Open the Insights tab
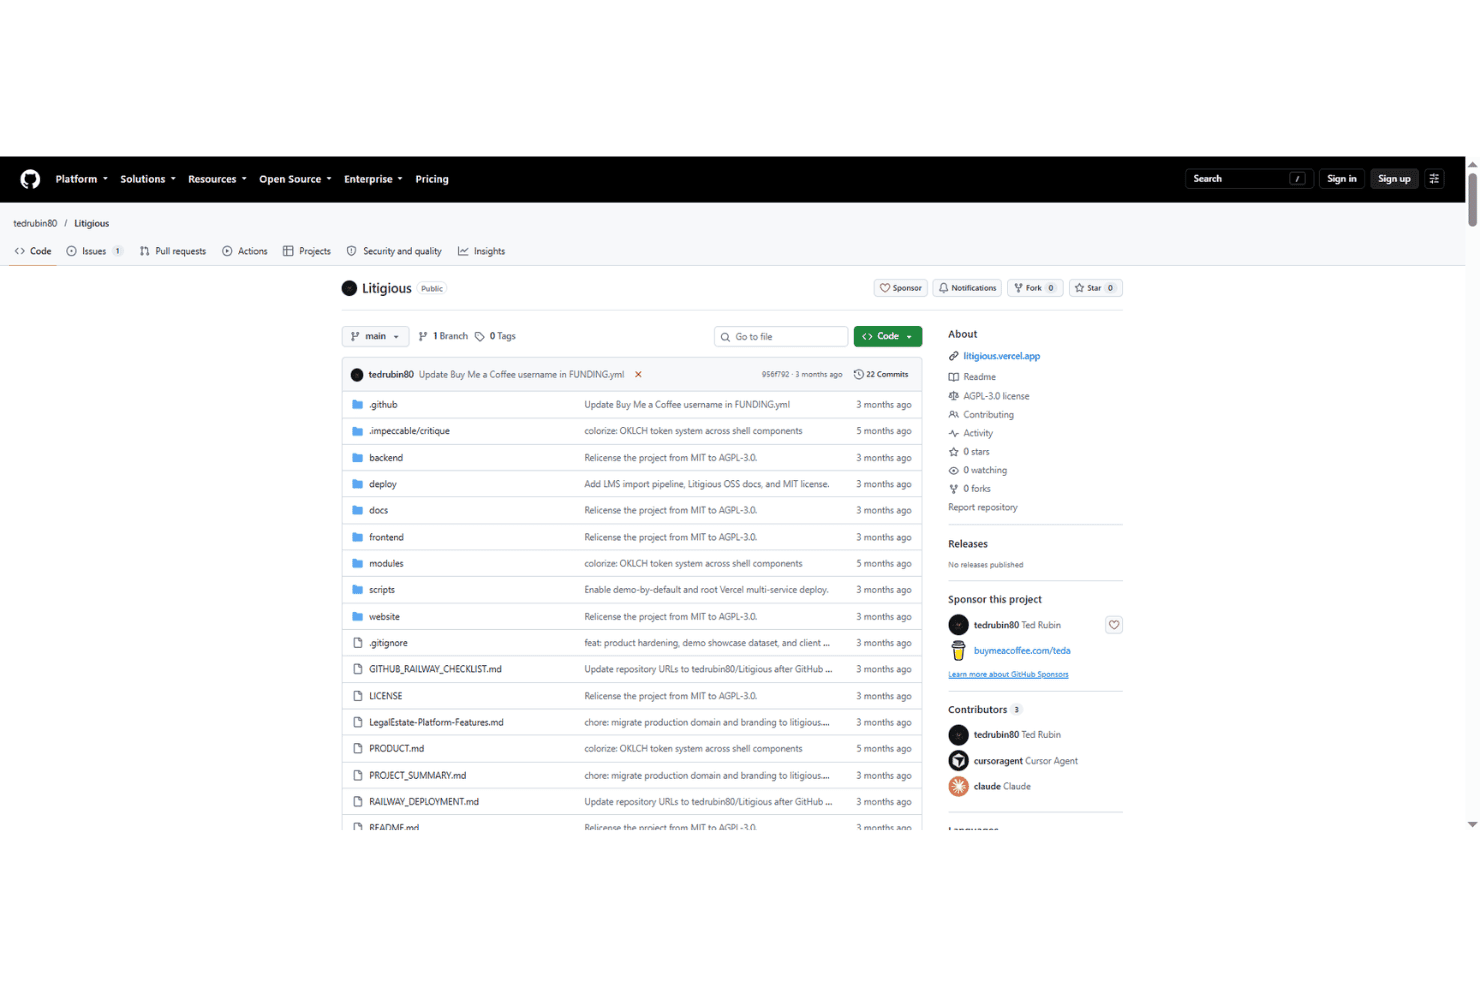This screenshot has width=1480, height=987. [x=481, y=252]
